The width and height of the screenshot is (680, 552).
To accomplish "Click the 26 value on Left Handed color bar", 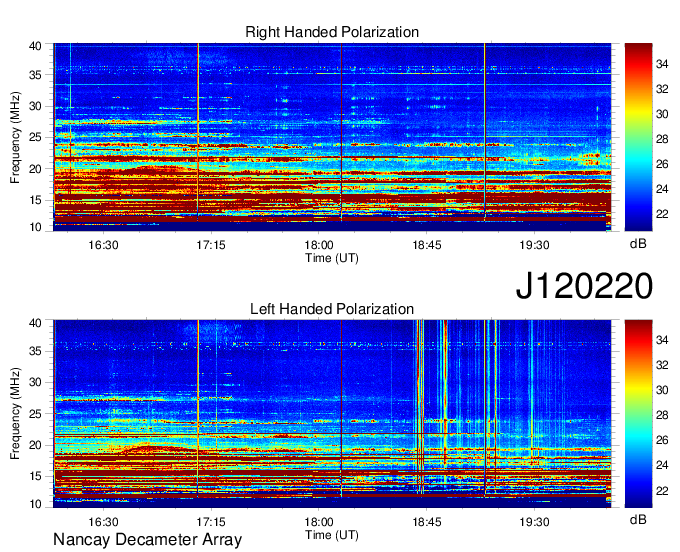I will click(662, 440).
